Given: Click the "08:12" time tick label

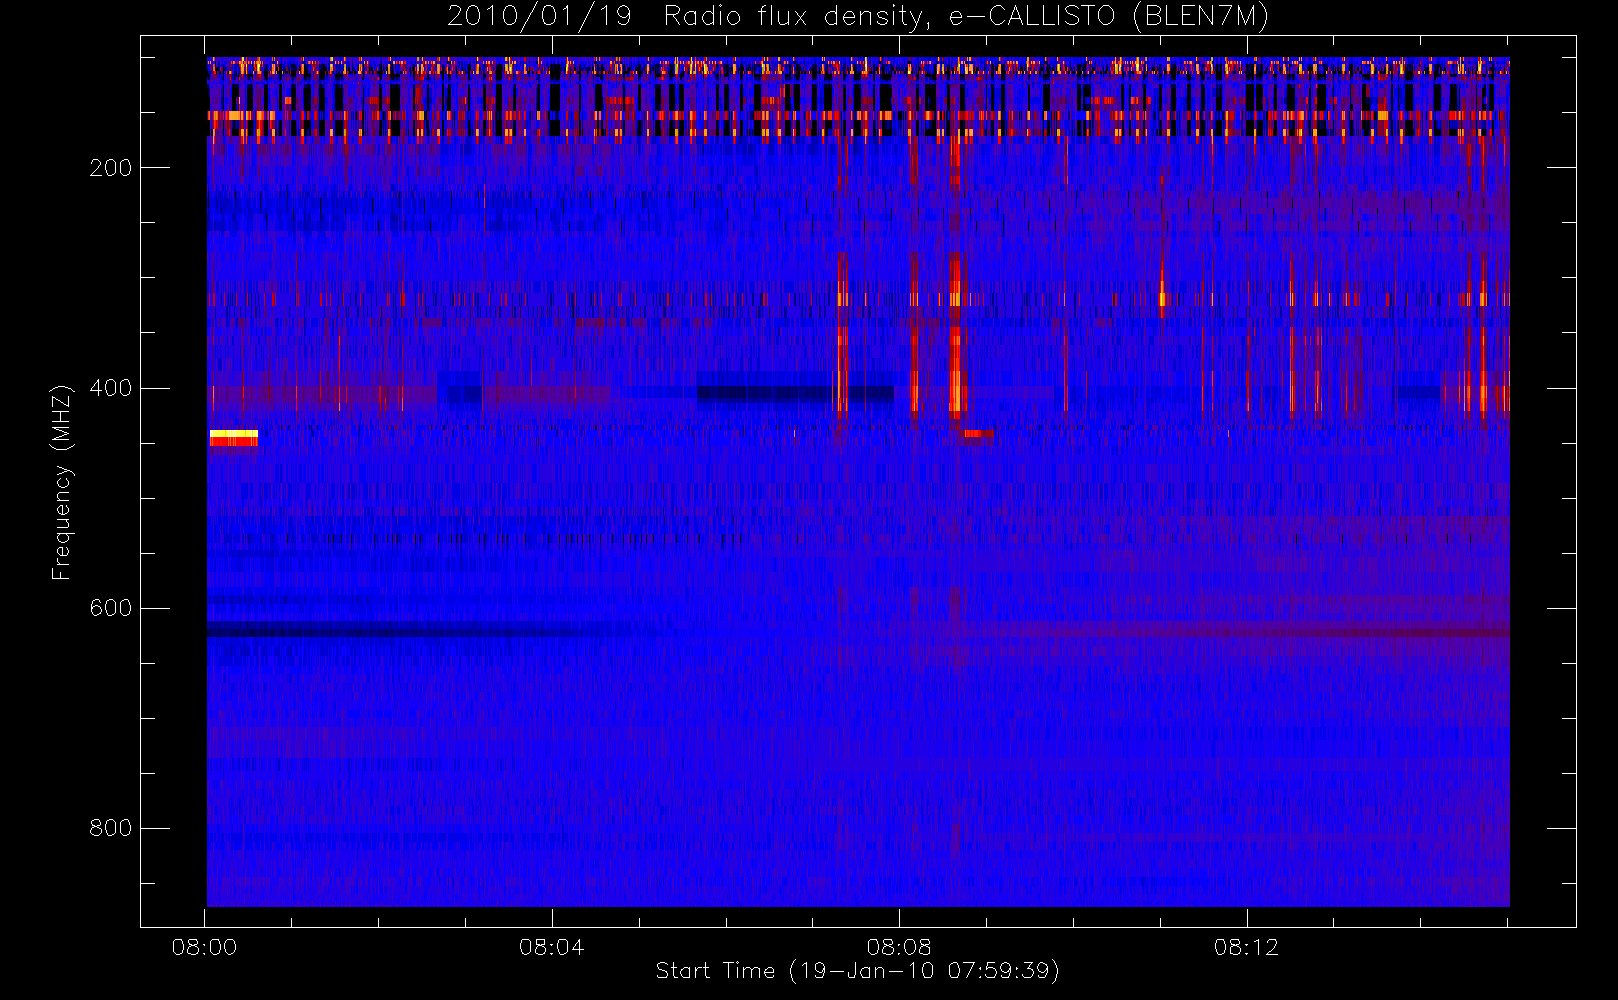Looking at the screenshot, I should point(1246,947).
